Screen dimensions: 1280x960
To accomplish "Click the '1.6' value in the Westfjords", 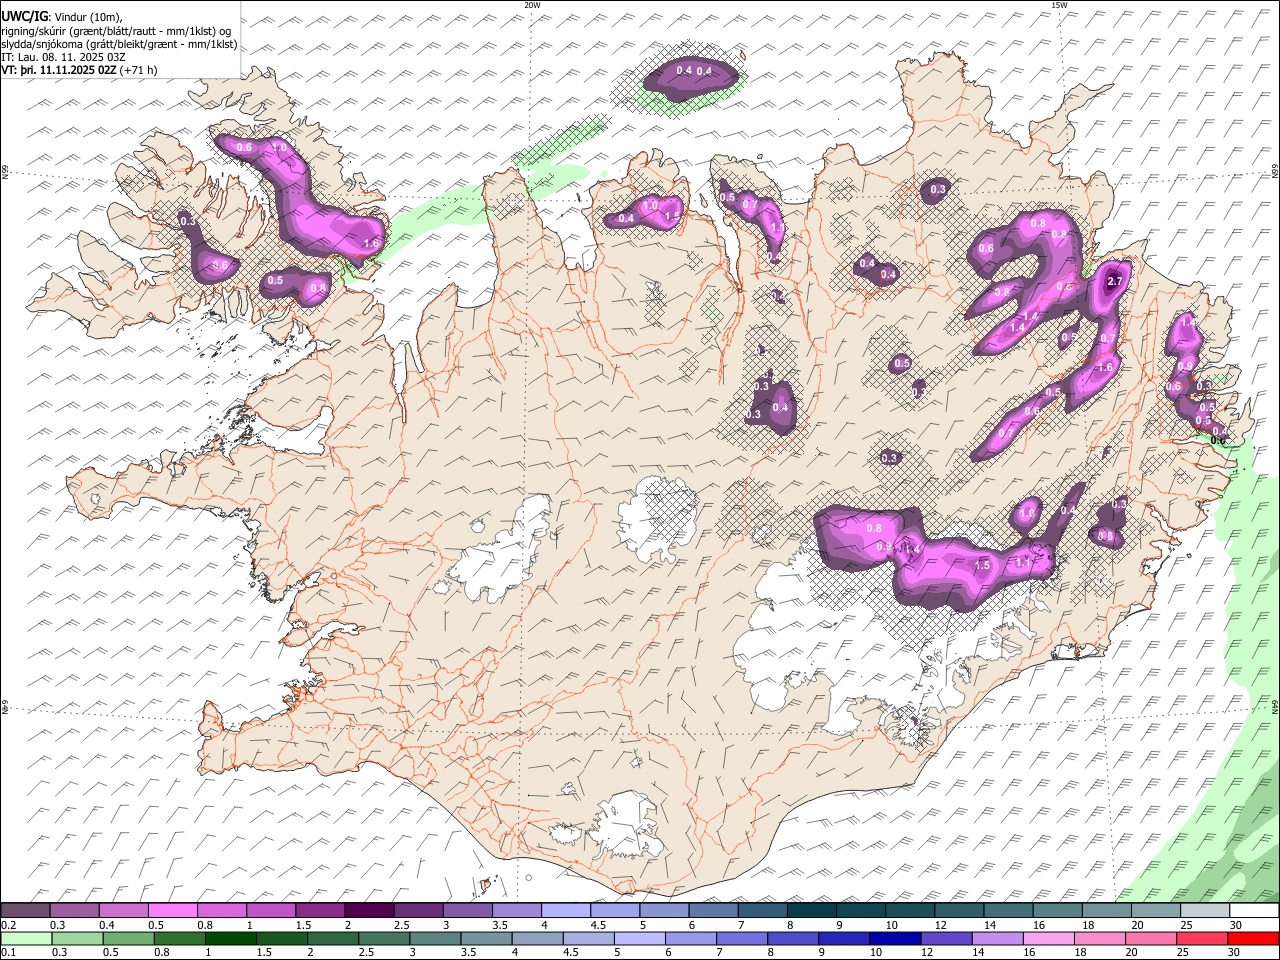I will pyautogui.click(x=372, y=244).
